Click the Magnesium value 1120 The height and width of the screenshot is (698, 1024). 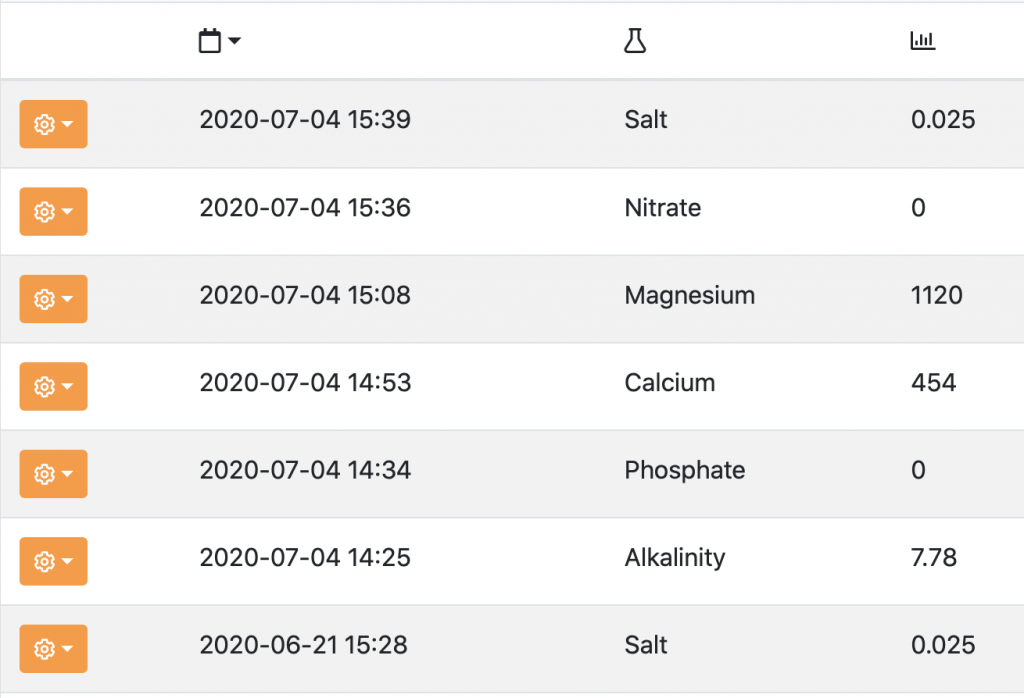click(936, 295)
